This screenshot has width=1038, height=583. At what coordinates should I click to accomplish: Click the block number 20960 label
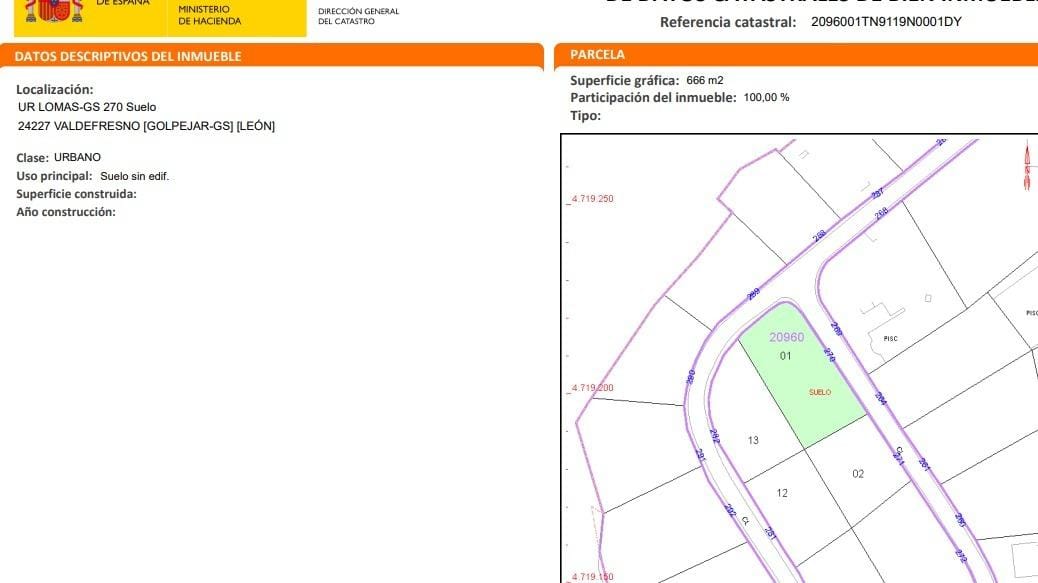click(x=786, y=337)
